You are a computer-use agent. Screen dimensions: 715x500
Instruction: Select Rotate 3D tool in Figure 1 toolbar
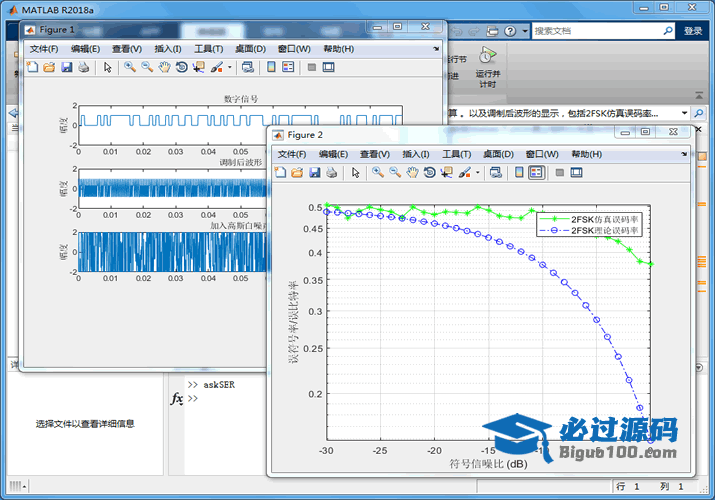181,67
